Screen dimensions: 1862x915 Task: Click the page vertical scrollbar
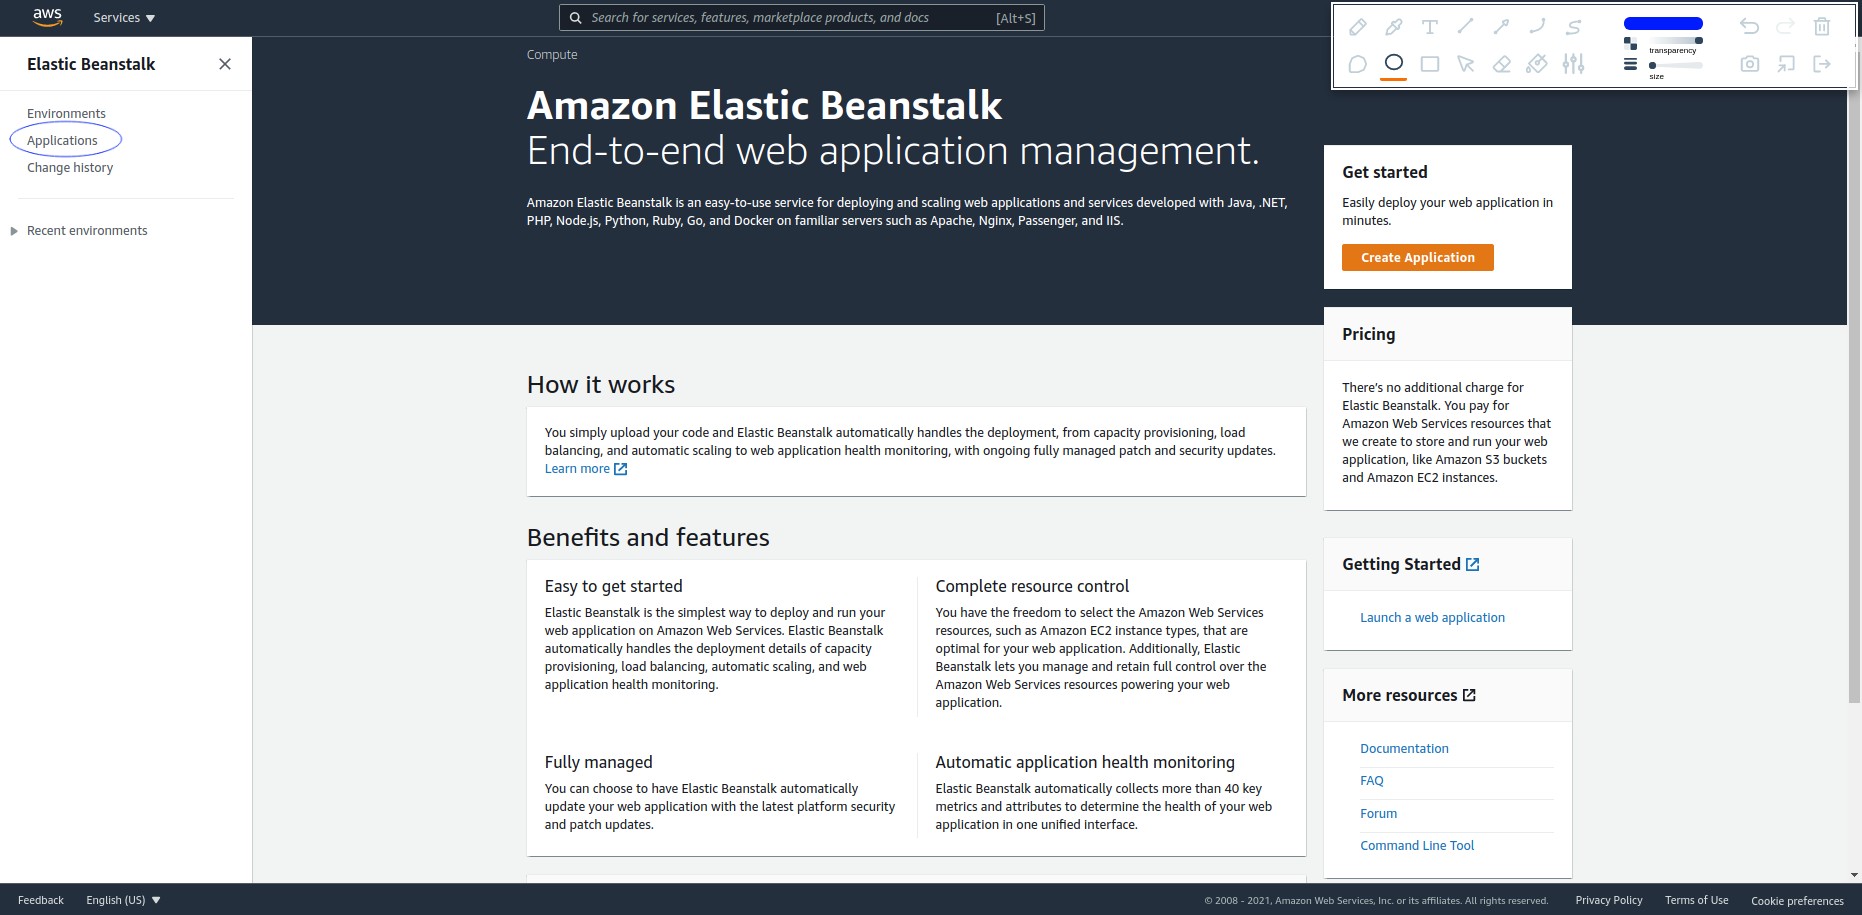coord(1854,395)
